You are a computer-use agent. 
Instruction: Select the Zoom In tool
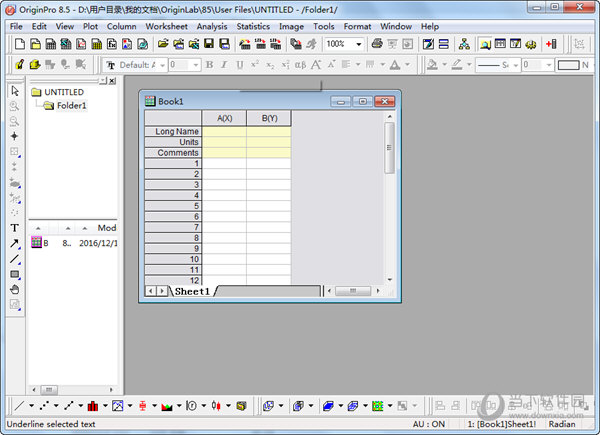coord(15,106)
